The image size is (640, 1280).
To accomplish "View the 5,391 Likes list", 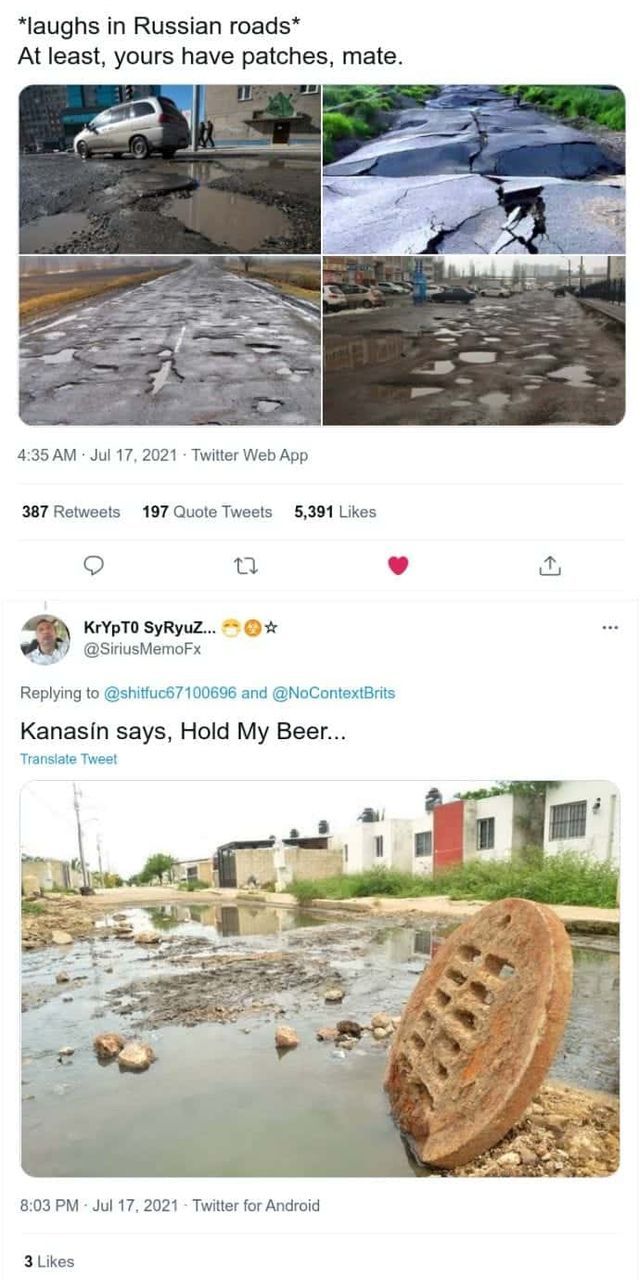I will pos(335,512).
